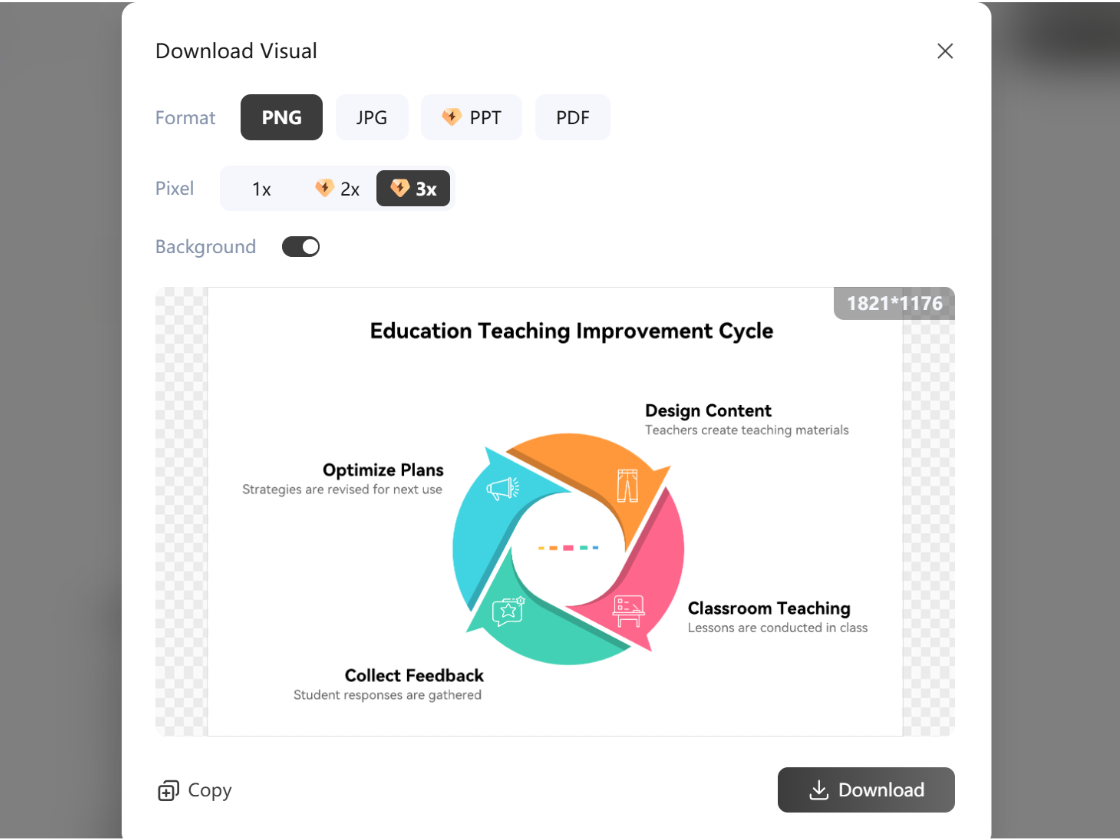Switch format to PDF
Screen dimensions: 1120x840
pos(572,117)
